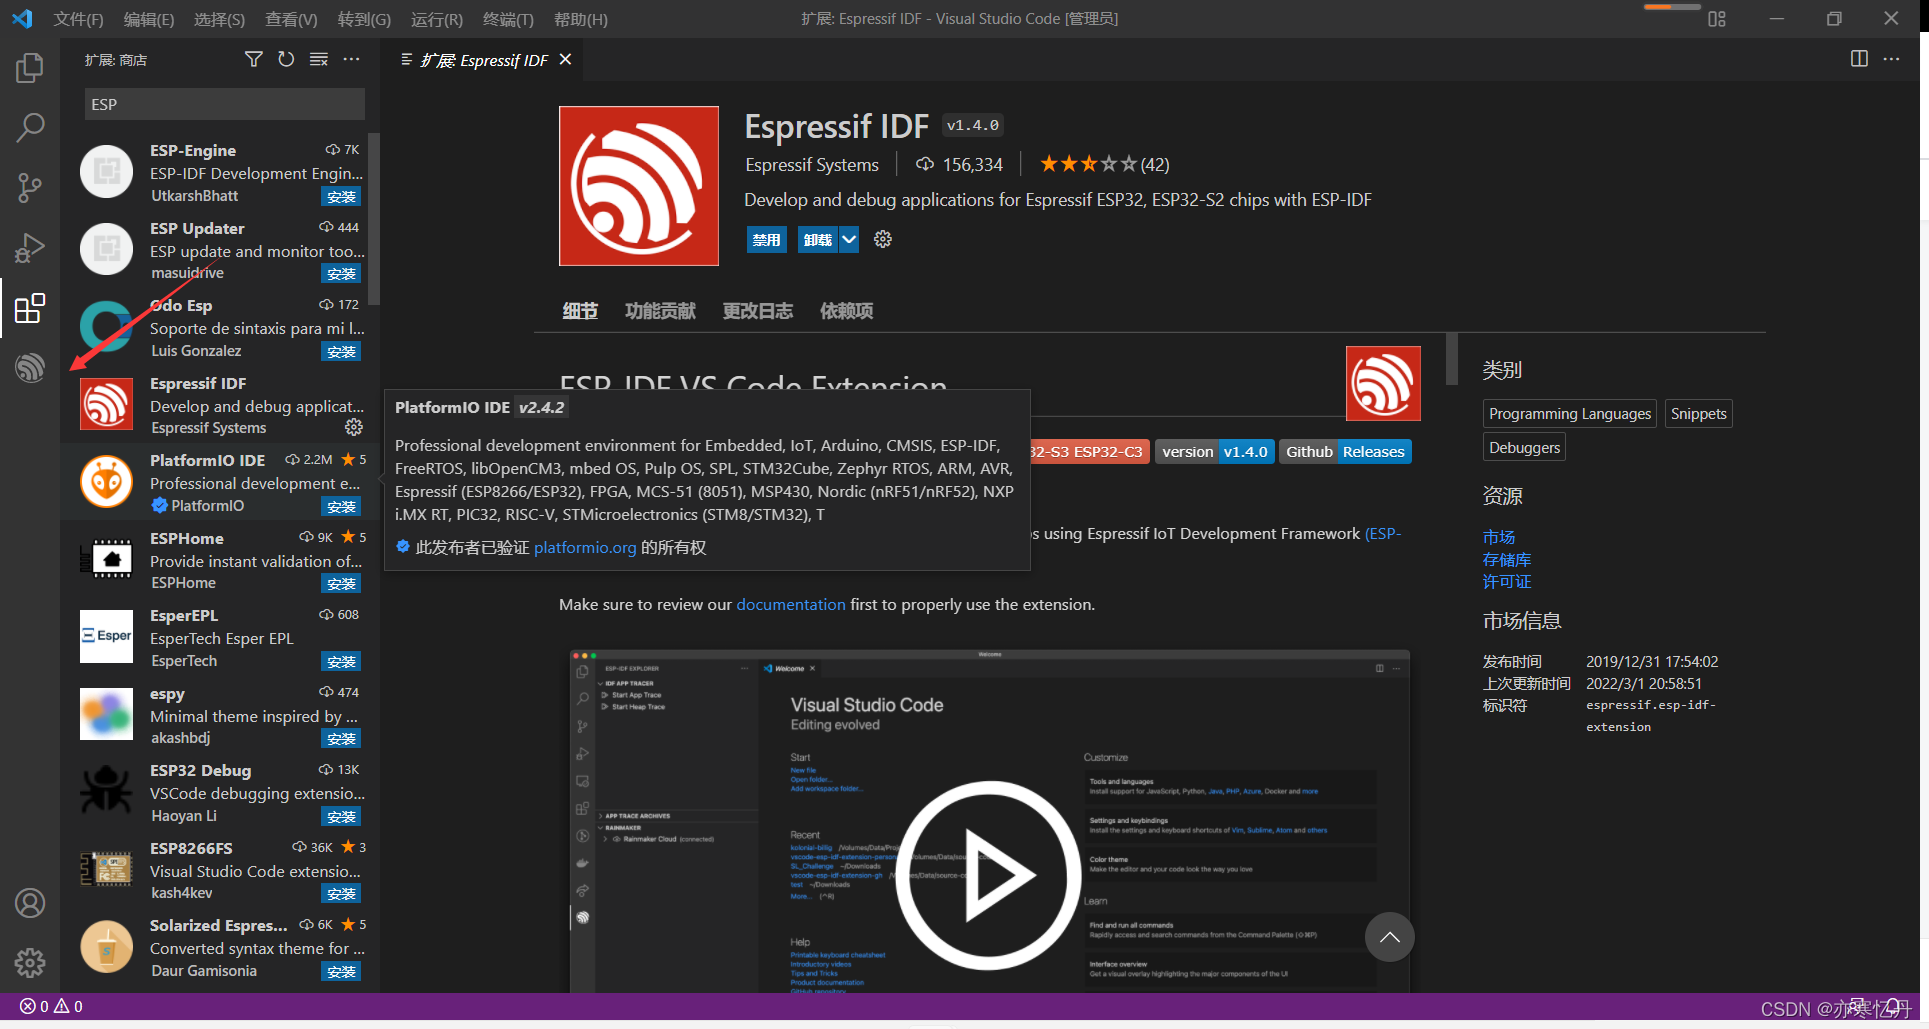This screenshot has width=1929, height=1029.
Task: Expand the uninstall dropdown arrow
Action: pos(849,240)
